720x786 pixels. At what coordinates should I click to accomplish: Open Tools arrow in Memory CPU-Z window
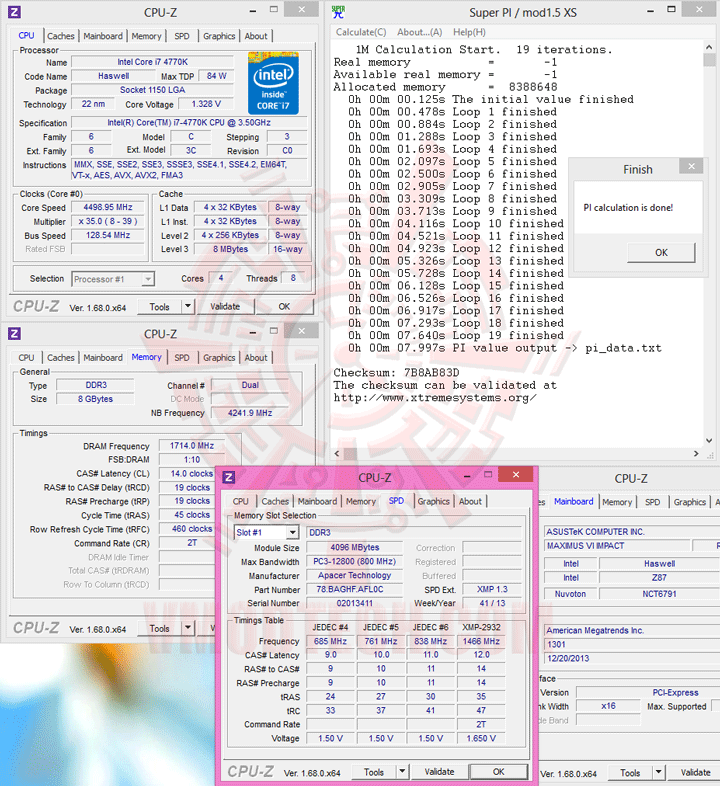pos(188,628)
